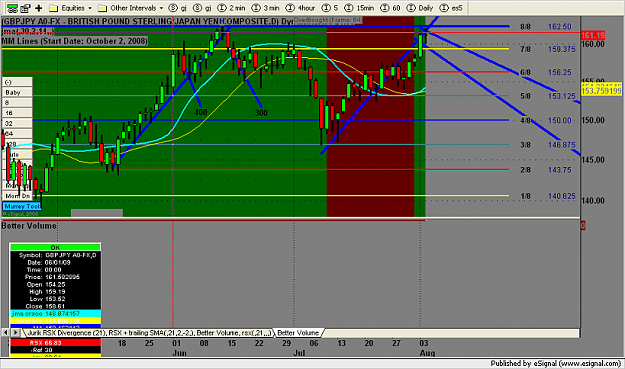Click the 153.125 level value
This screenshot has width=625, height=369.
561,96
